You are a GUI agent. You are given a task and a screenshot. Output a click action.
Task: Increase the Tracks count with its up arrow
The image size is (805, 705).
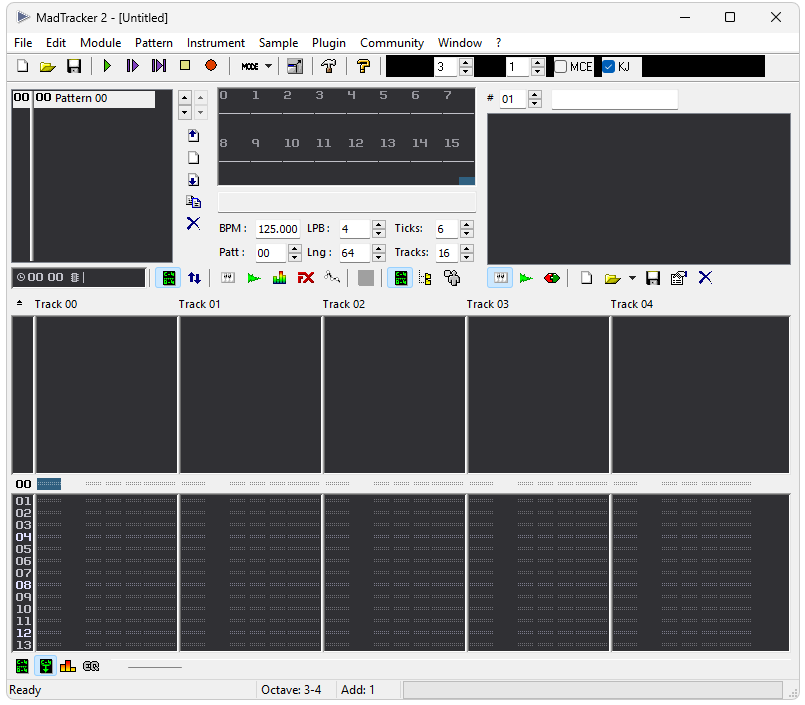click(467, 249)
